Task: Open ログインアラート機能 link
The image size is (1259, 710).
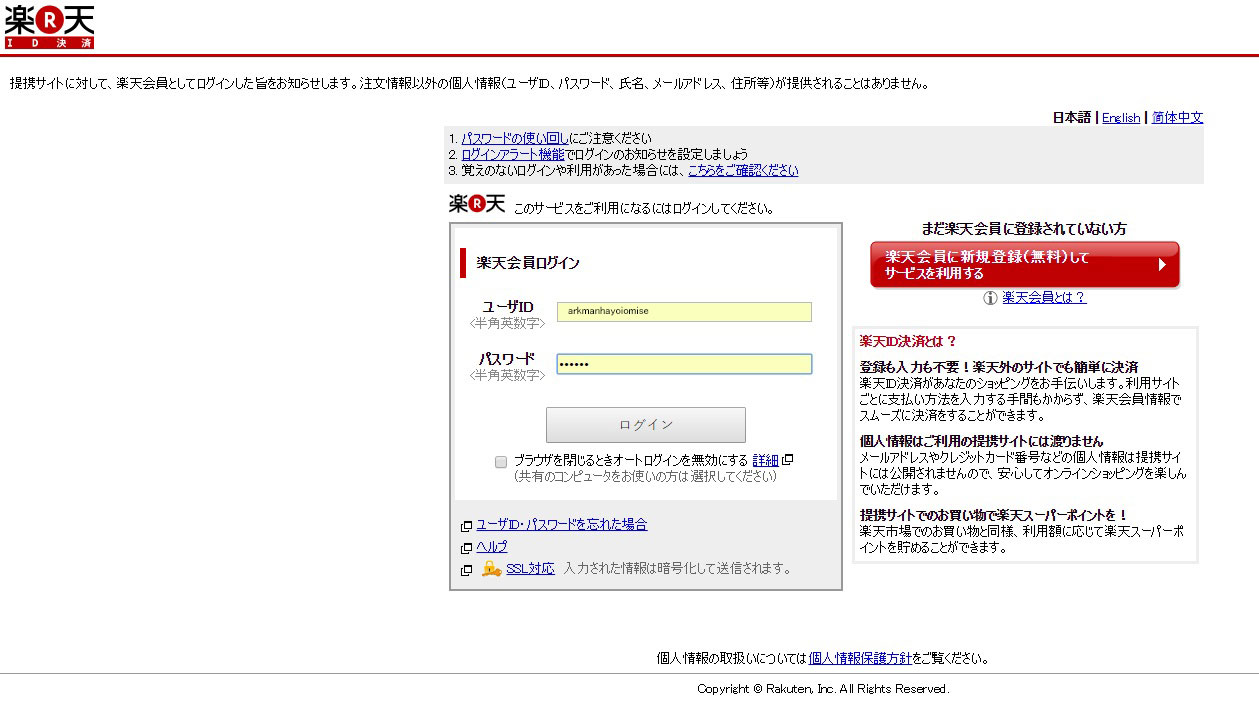Action: click(x=513, y=154)
